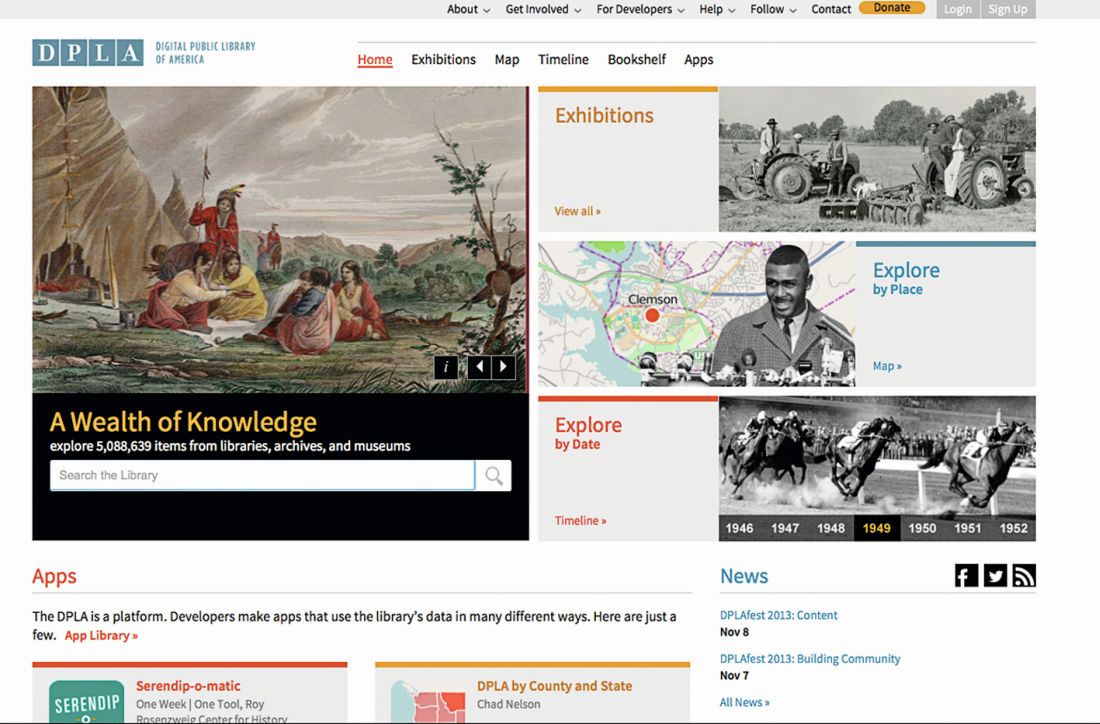1100x724 pixels.
Task: Select the Home navigation tab
Action: pyautogui.click(x=375, y=60)
